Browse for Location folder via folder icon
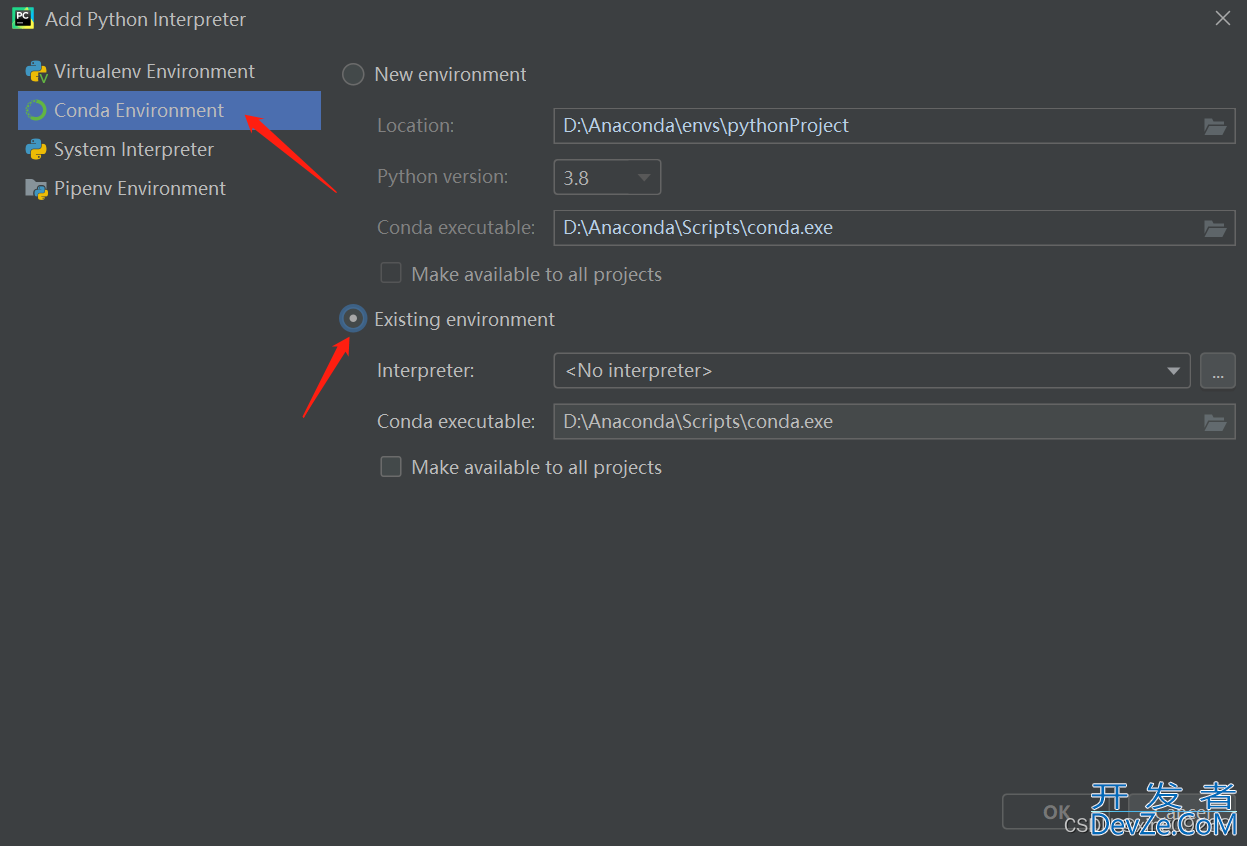The width and height of the screenshot is (1247, 846). coord(1215,126)
